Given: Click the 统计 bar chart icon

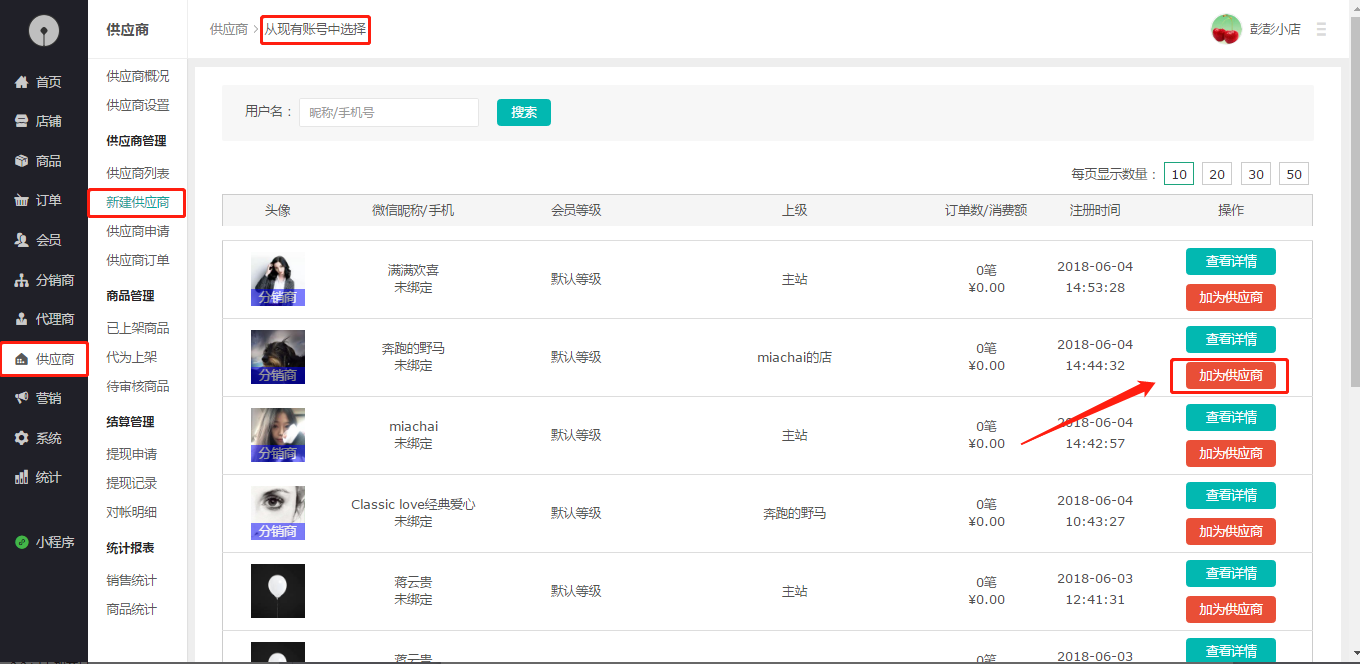Looking at the screenshot, I should pyautogui.click(x=21, y=477).
